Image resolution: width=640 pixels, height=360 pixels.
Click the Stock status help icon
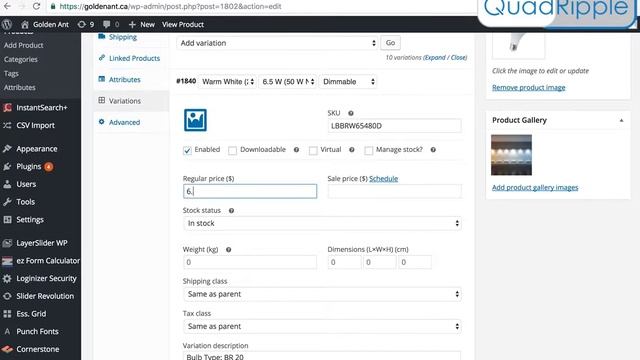click(x=231, y=211)
